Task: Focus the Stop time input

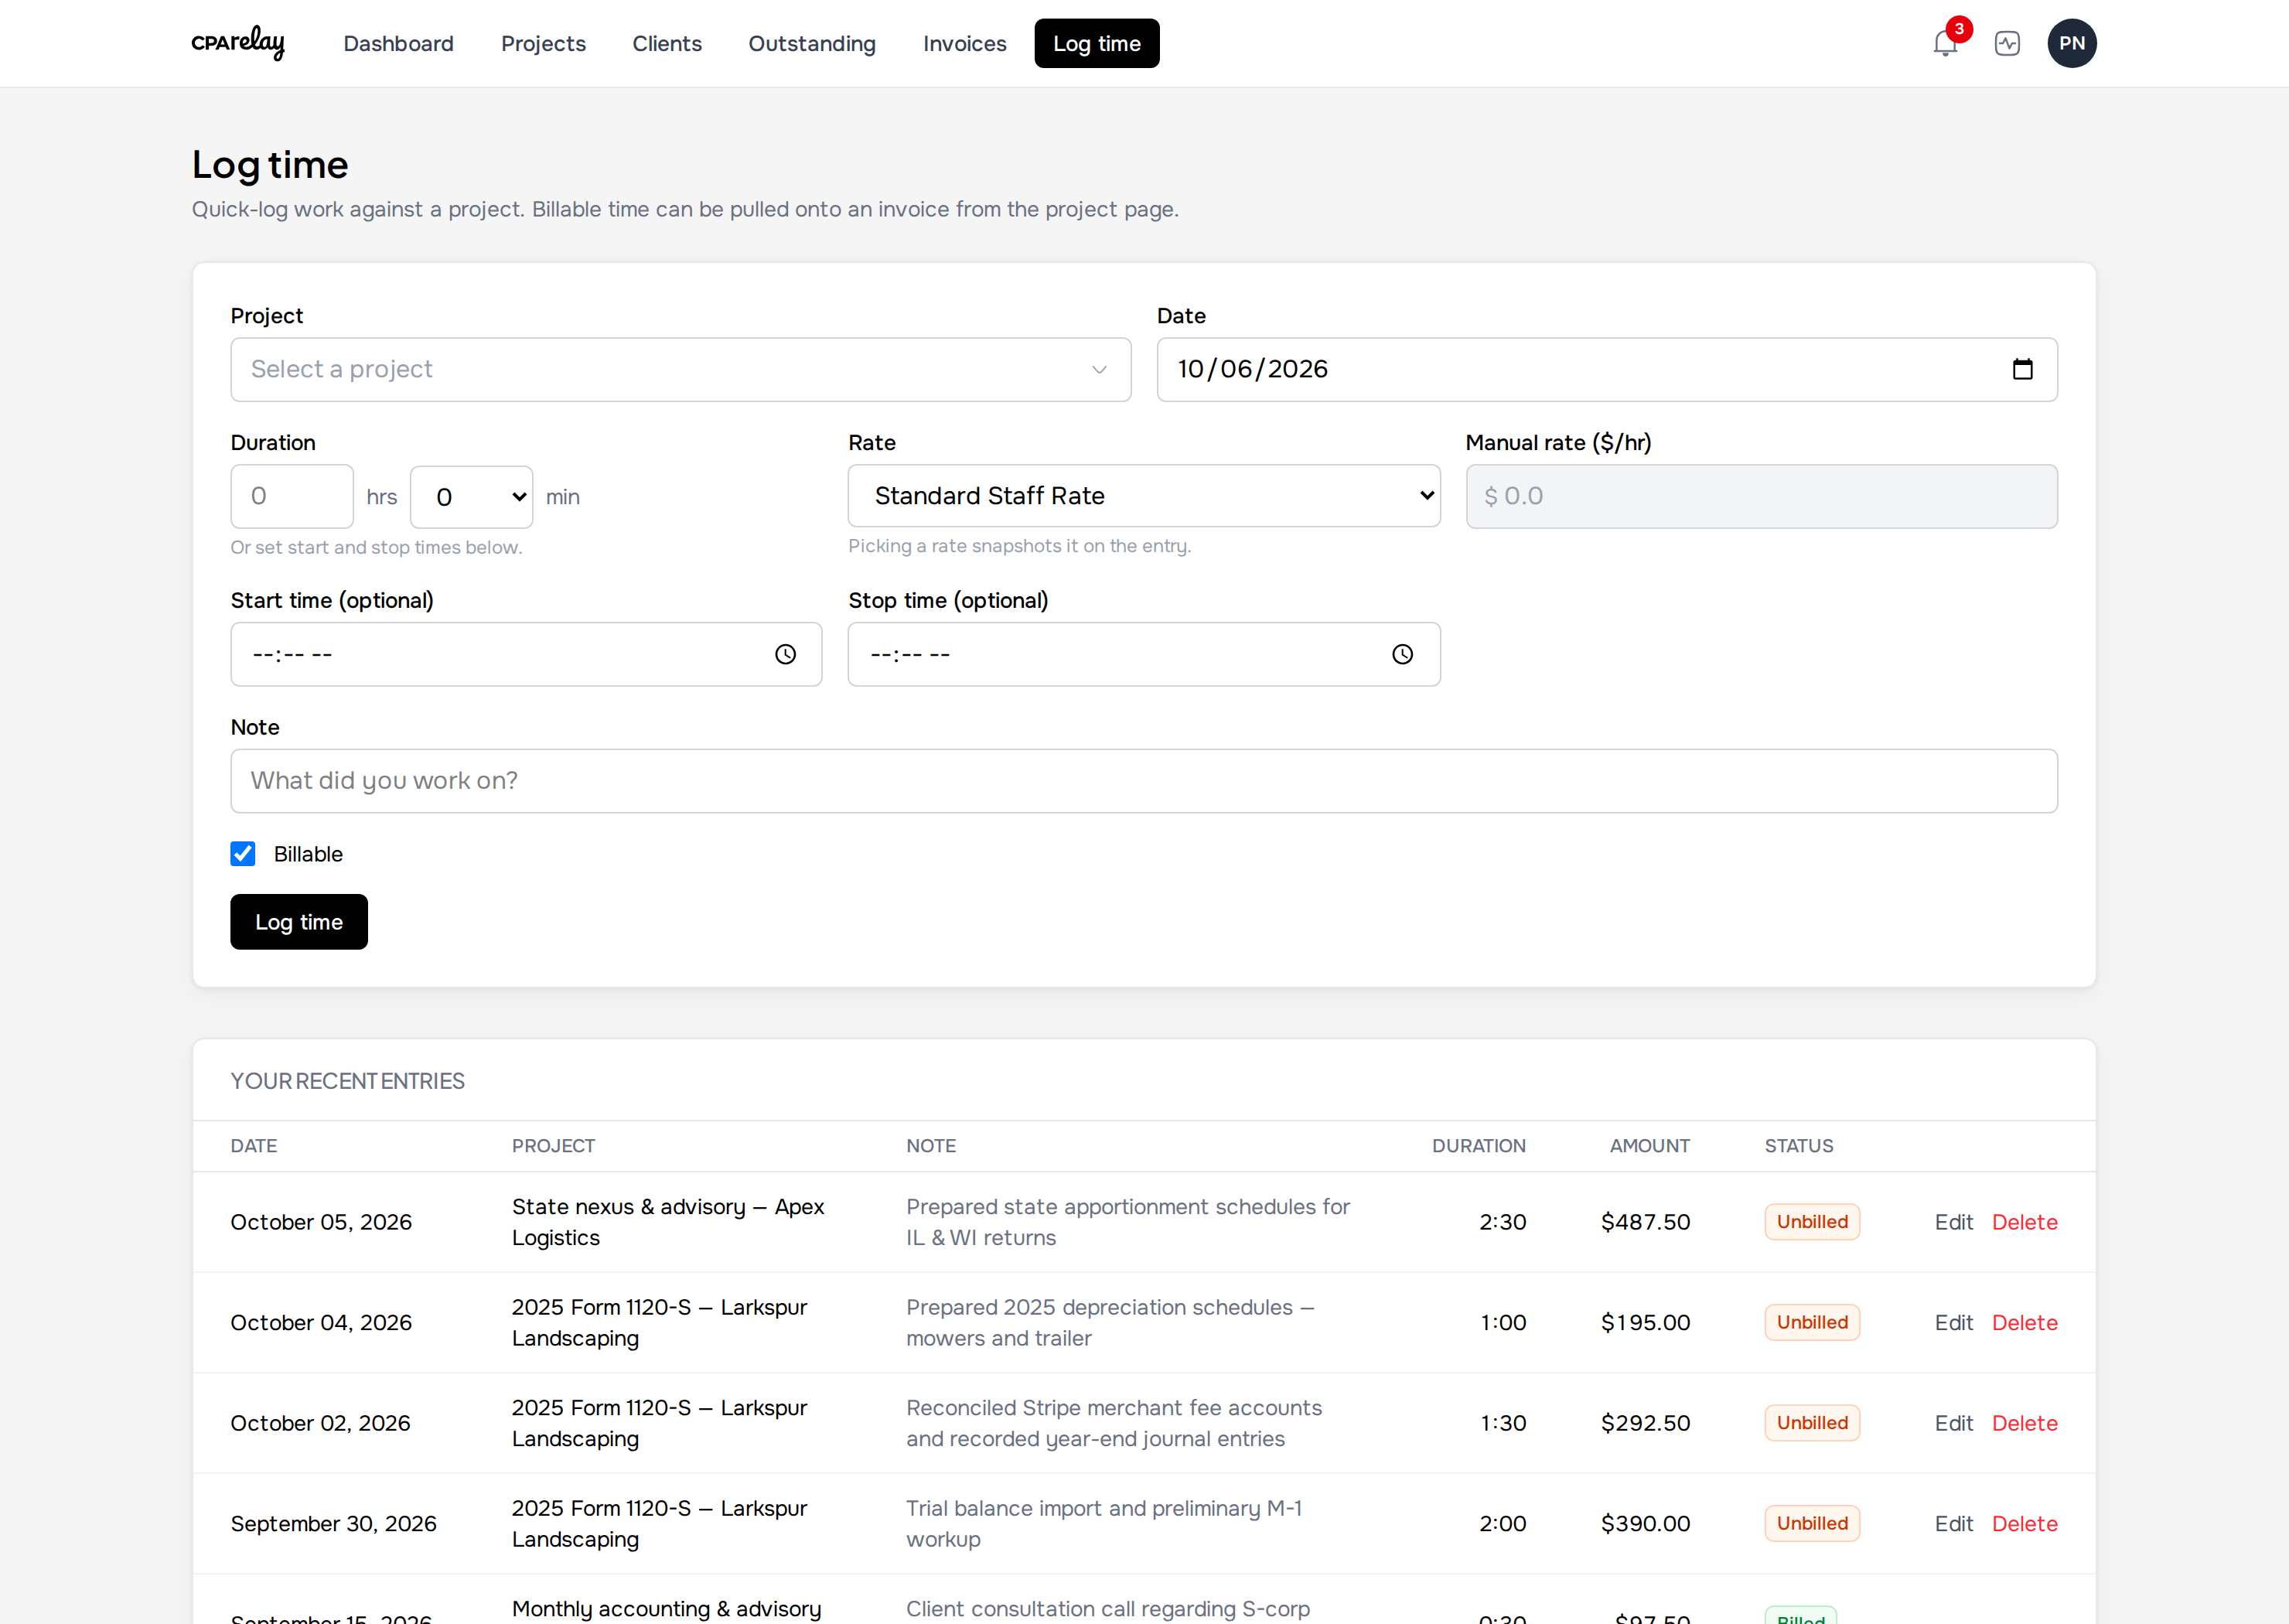Action: pos(1143,654)
